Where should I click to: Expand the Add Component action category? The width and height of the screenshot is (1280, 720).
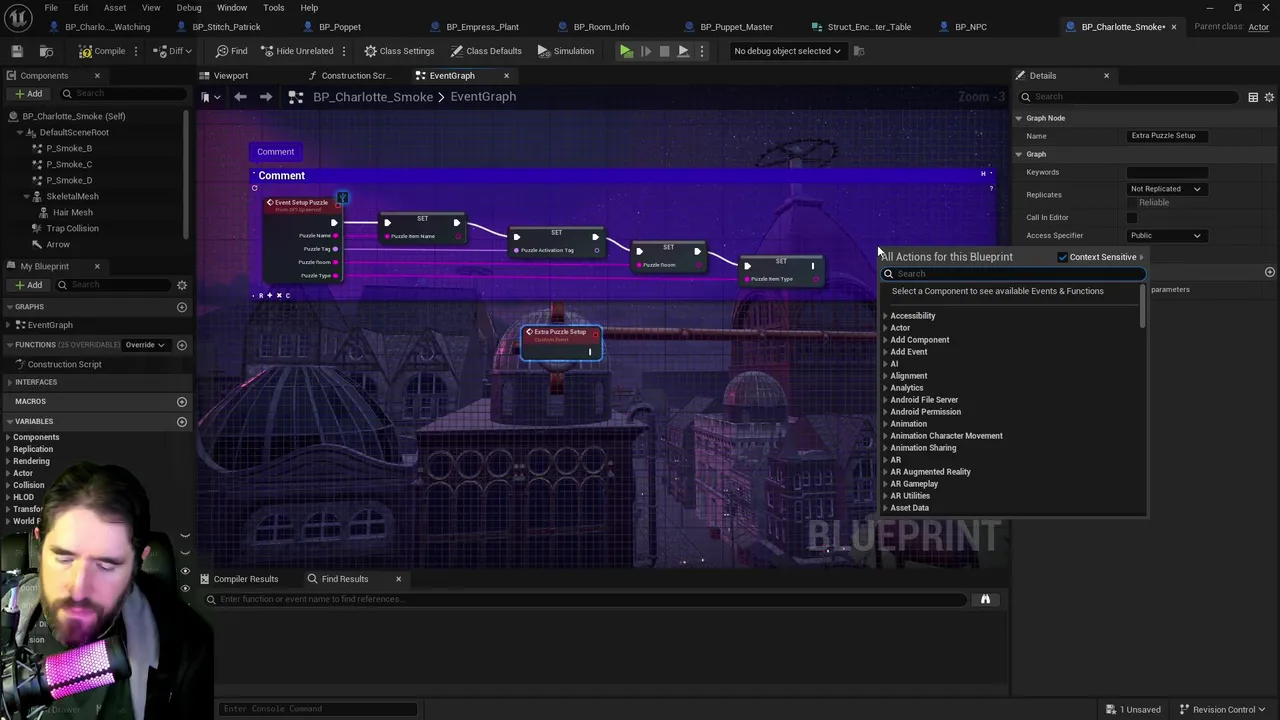(x=885, y=340)
